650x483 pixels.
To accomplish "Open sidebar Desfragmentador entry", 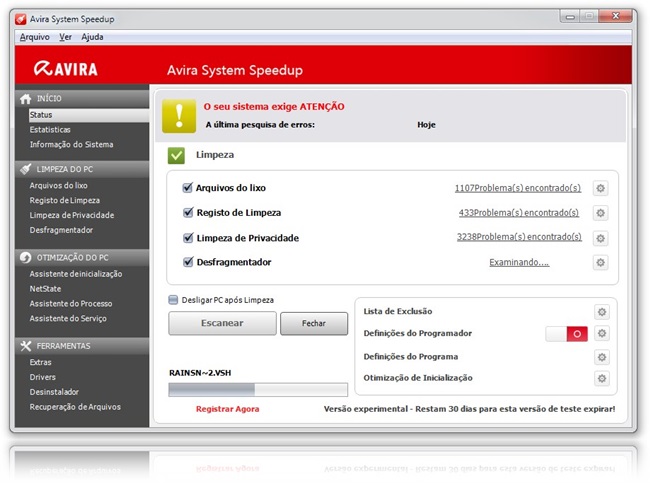I will click(61, 230).
